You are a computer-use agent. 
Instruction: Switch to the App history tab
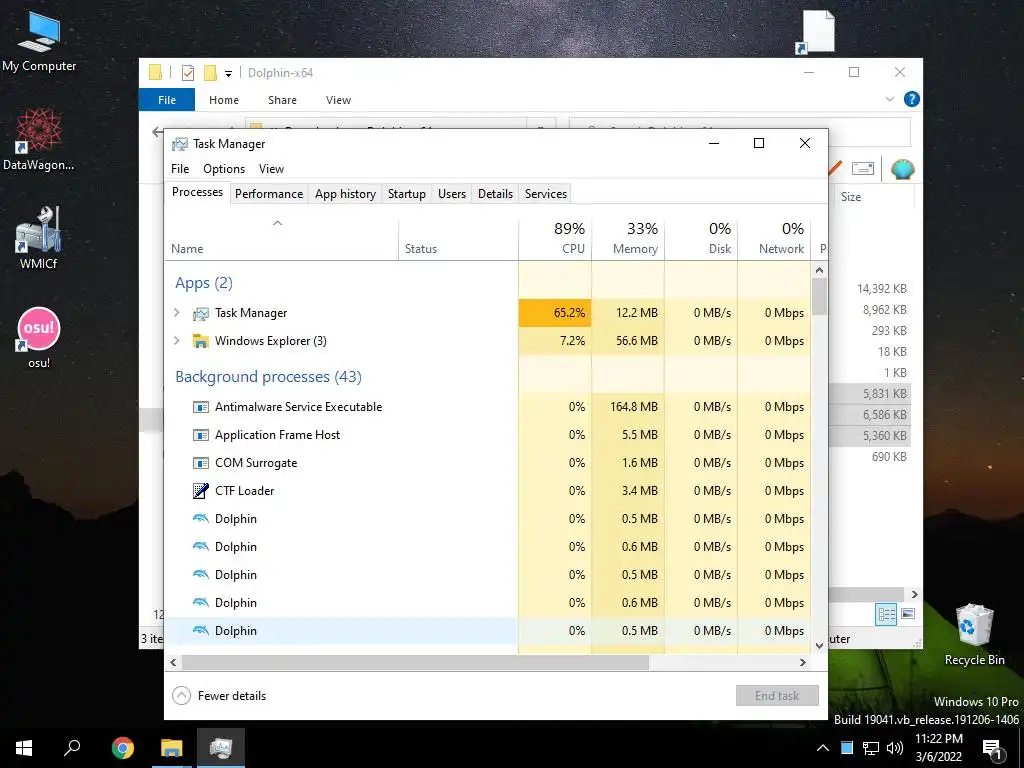click(345, 194)
